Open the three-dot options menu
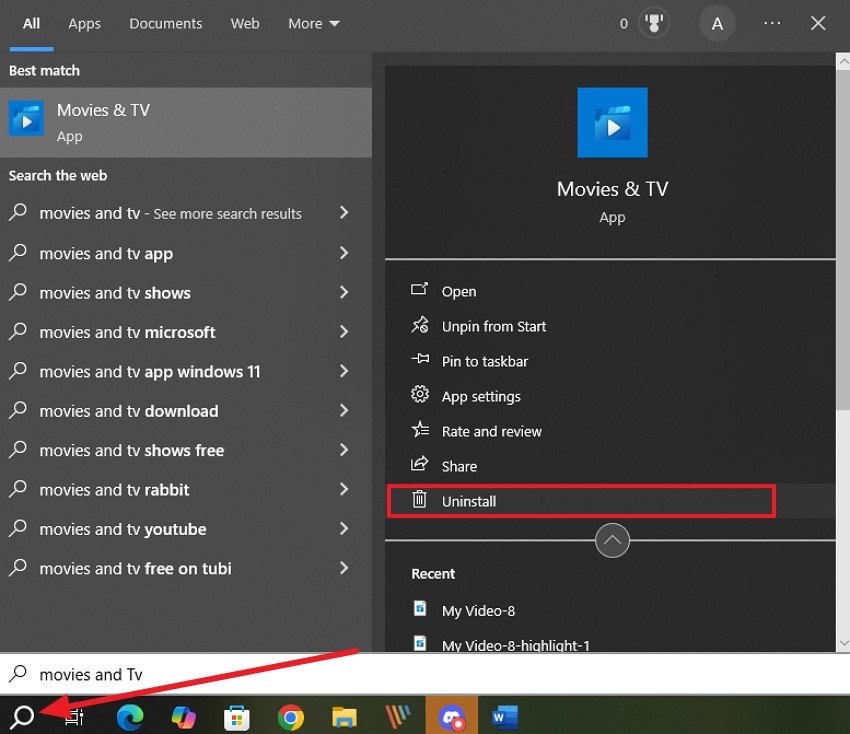The height and width of the screenshot is (734, 850). tap(772, 23)
